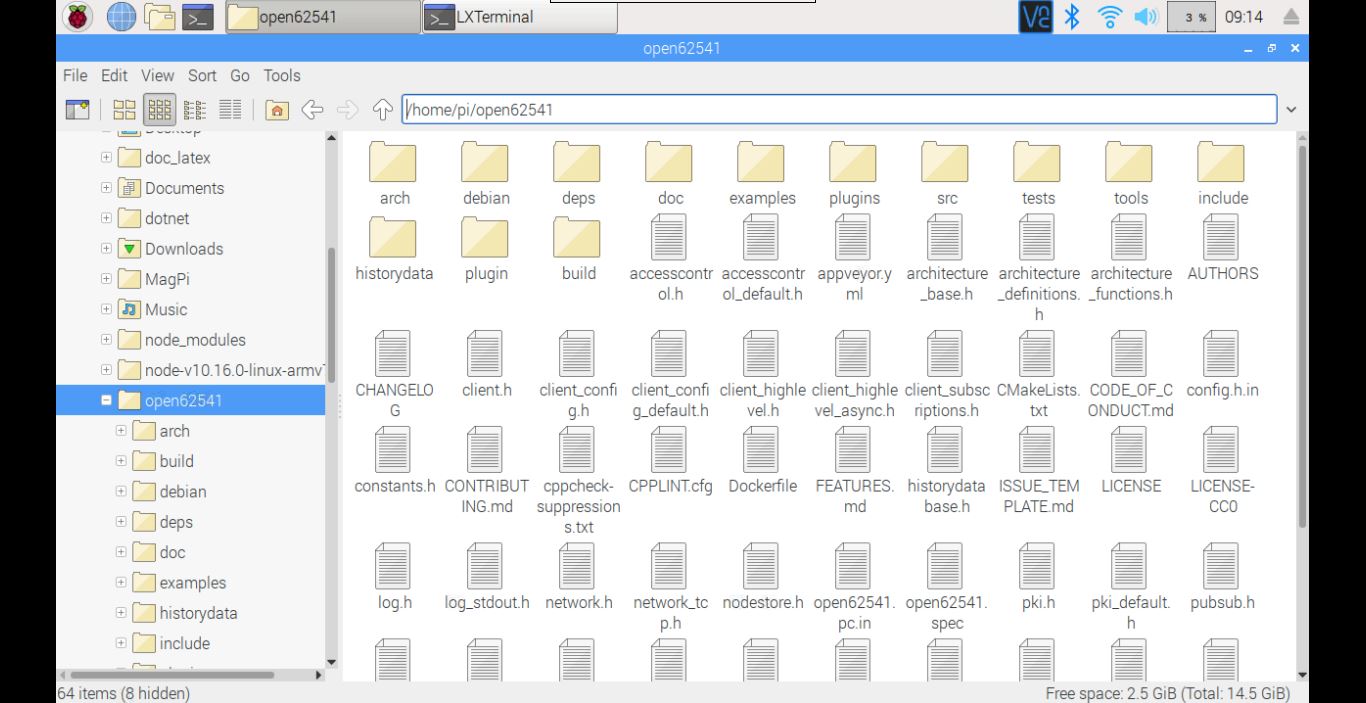Switch to detailed list view
Image resolution: width=1366 pixels, height=703 pixels.
228,109
